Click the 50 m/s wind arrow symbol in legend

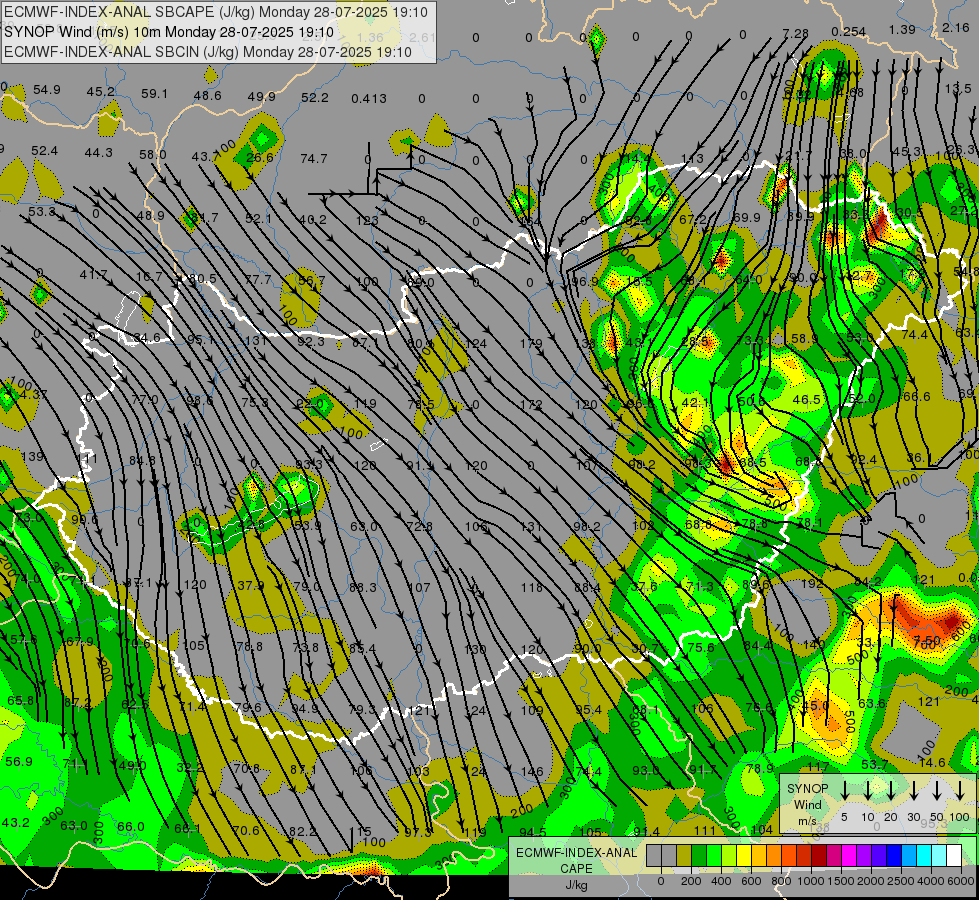937,790
